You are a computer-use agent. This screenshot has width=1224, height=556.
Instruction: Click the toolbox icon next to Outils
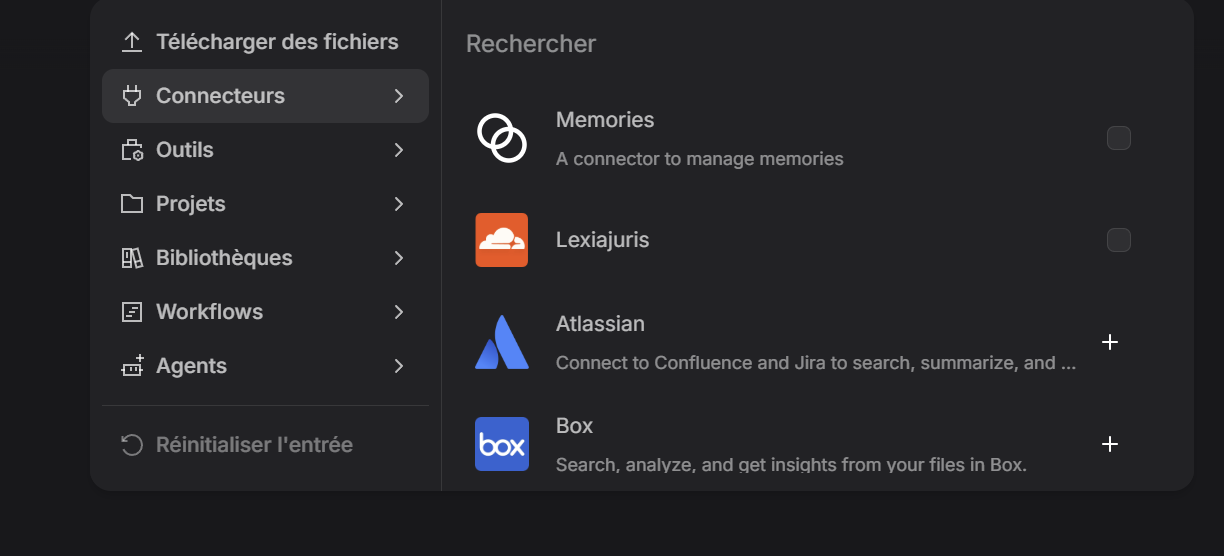point(132,150)
